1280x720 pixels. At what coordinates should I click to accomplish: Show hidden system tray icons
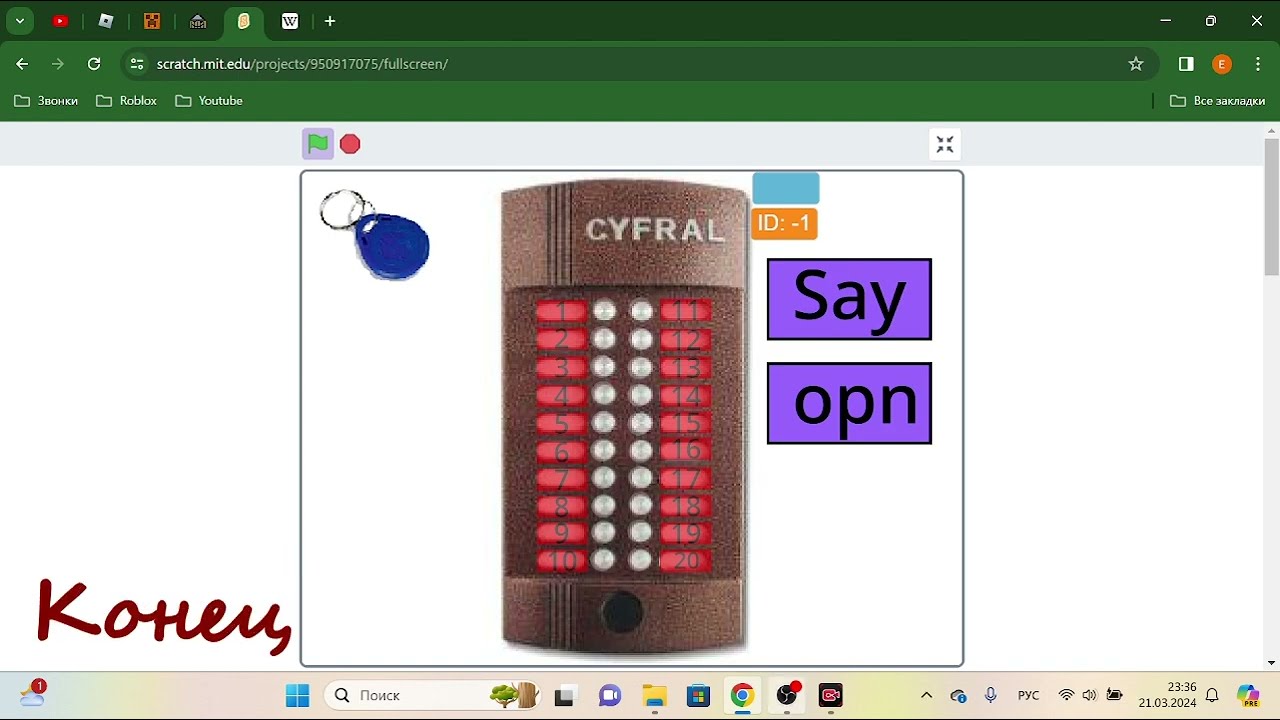926,695
